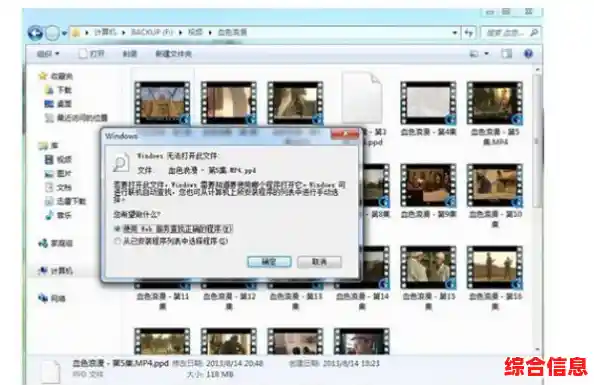Minimize the Explorer window
The height and width of the screenshot is (385, 594).
pos(490,12)
